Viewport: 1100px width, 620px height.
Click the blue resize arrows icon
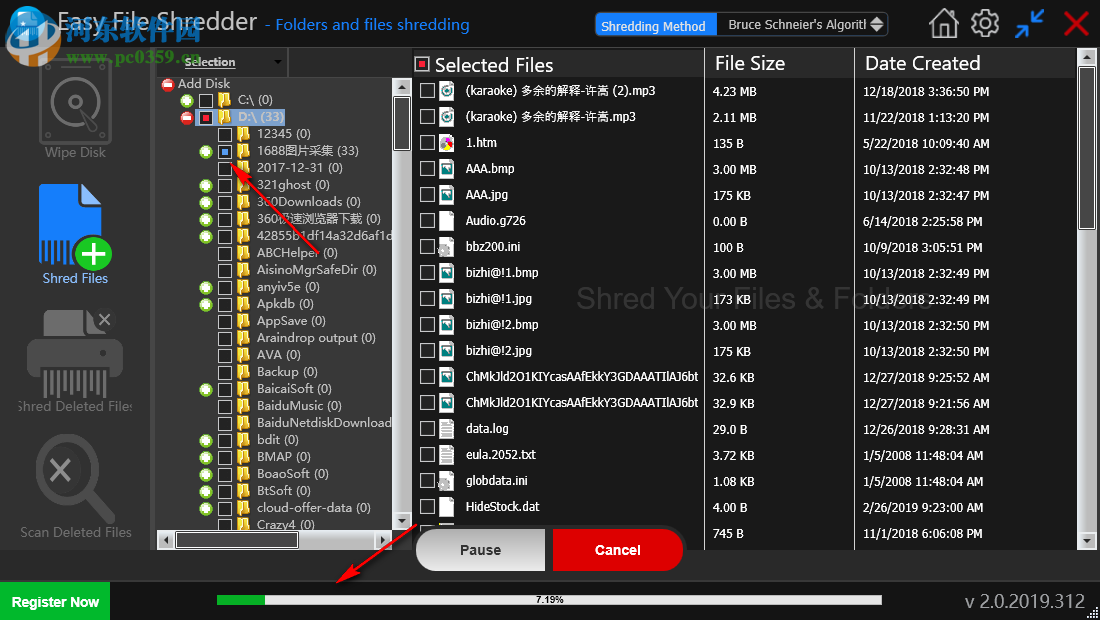(1029, 23)
